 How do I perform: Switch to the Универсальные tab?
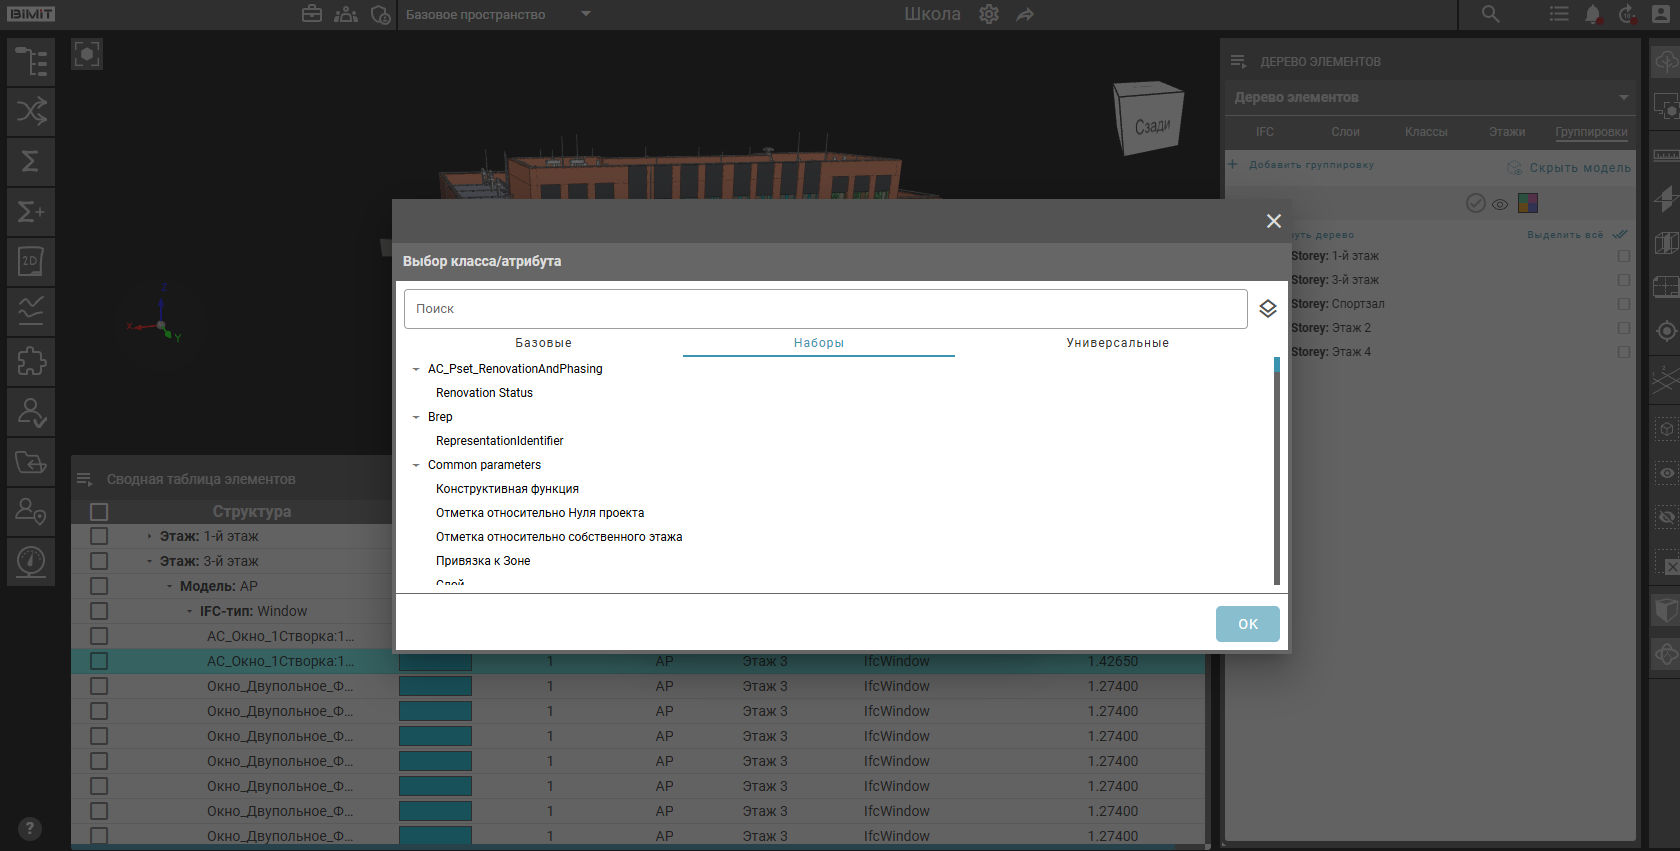1117,343
